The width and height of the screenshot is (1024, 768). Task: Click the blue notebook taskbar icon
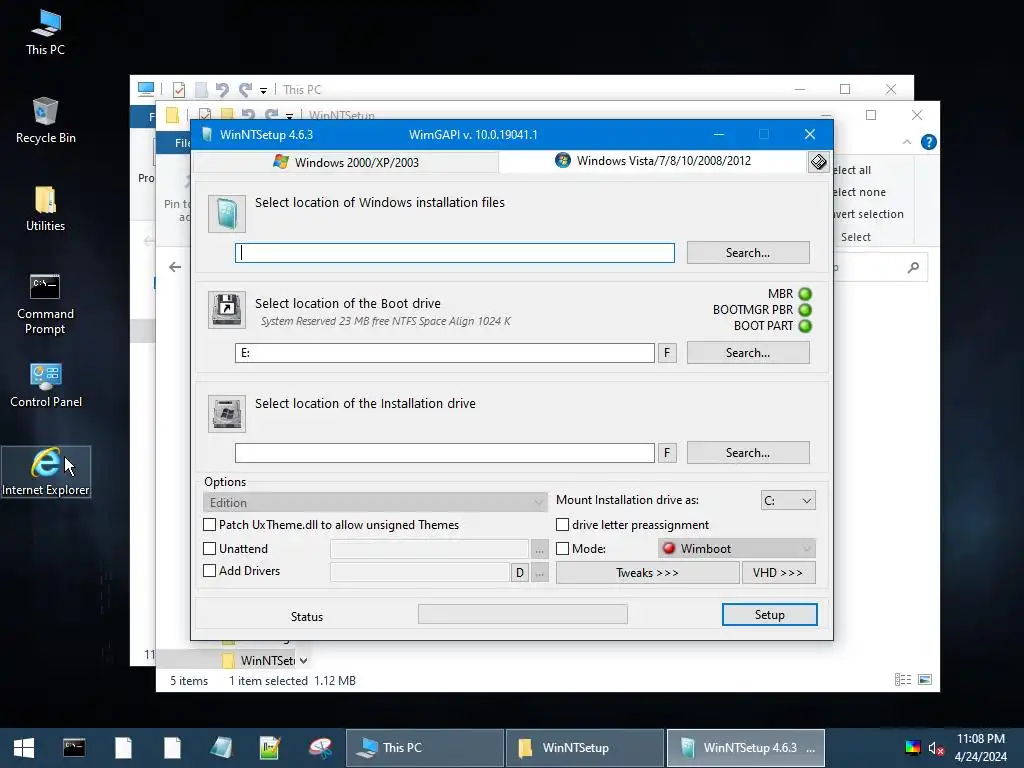tap(221, 748)
